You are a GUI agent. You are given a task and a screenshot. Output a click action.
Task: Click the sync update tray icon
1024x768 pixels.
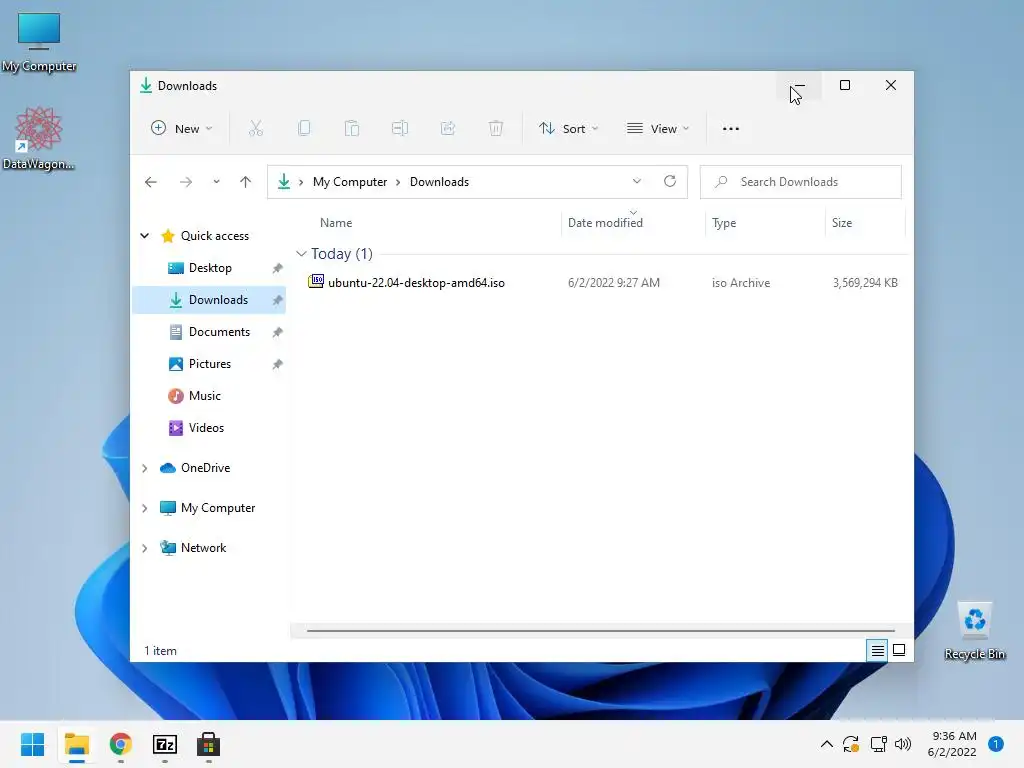pos(851,744)
